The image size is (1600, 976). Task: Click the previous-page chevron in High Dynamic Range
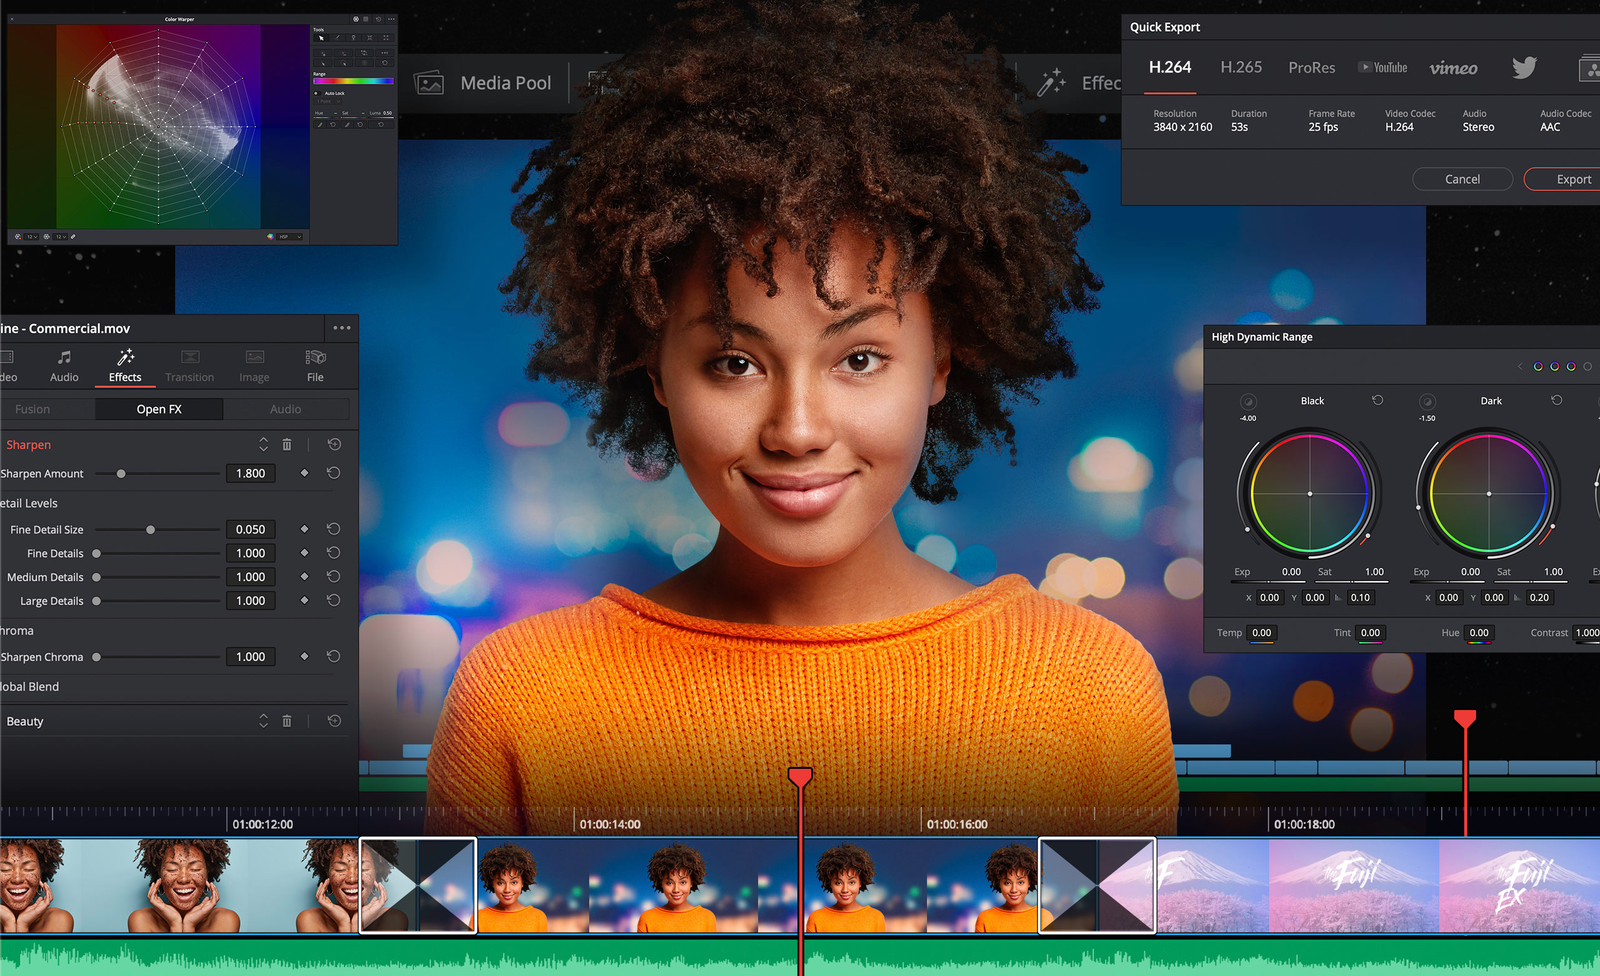(1520, 367)
